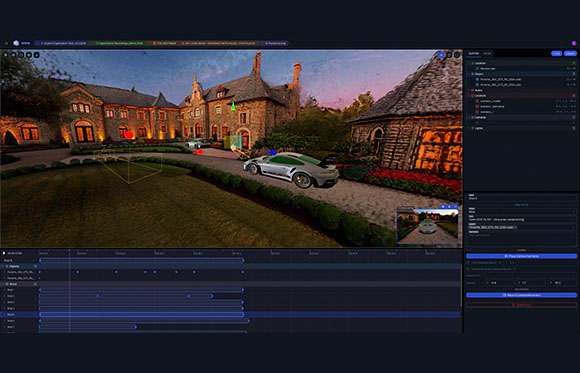This screenshot has width=580, height=373.
Task: Select the Shot 3 timeline row
Action: (231, 302)
